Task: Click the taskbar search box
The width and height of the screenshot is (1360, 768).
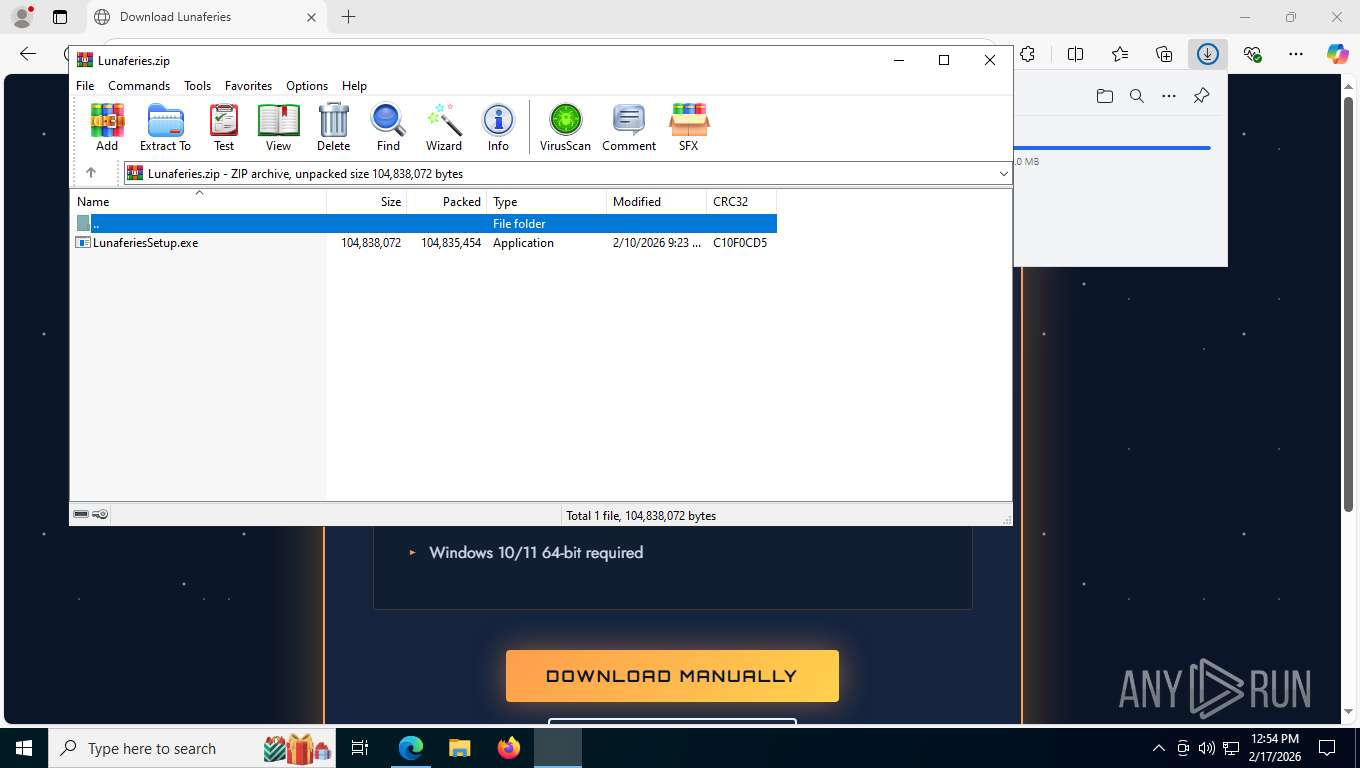Action: (x=192, y=748)
